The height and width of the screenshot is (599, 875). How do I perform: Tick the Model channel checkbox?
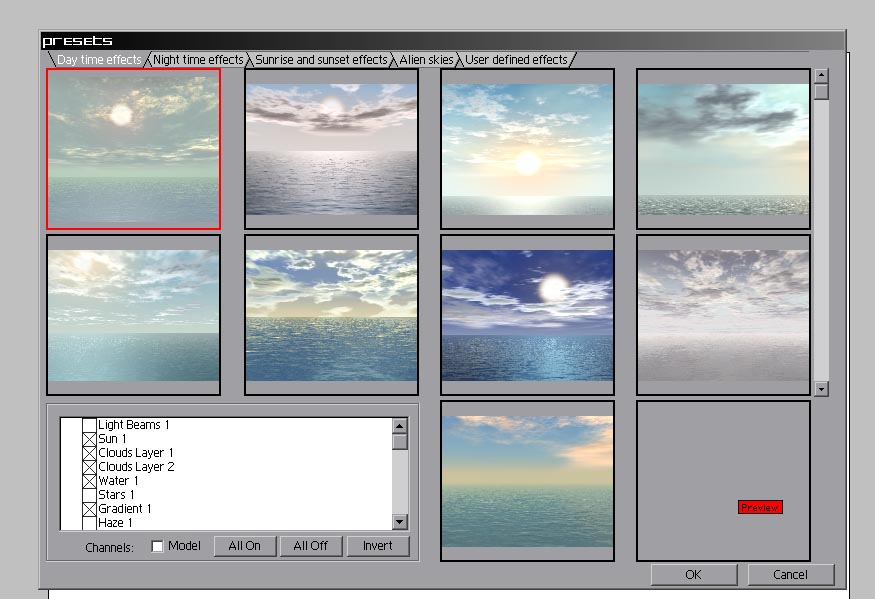[157, 546]
